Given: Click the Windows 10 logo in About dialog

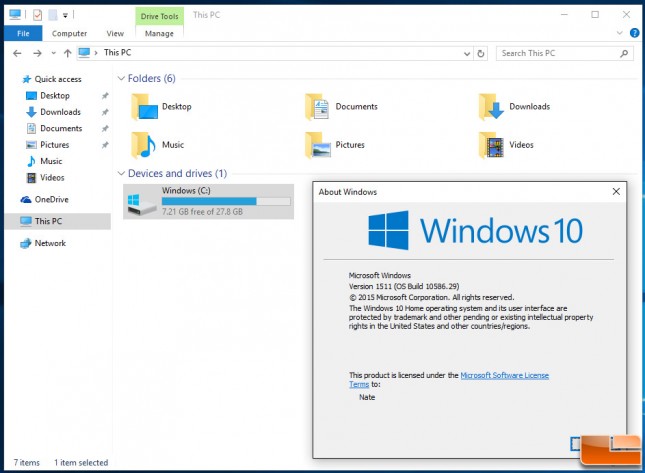Looking at the screenshot, I should (475, 230).
